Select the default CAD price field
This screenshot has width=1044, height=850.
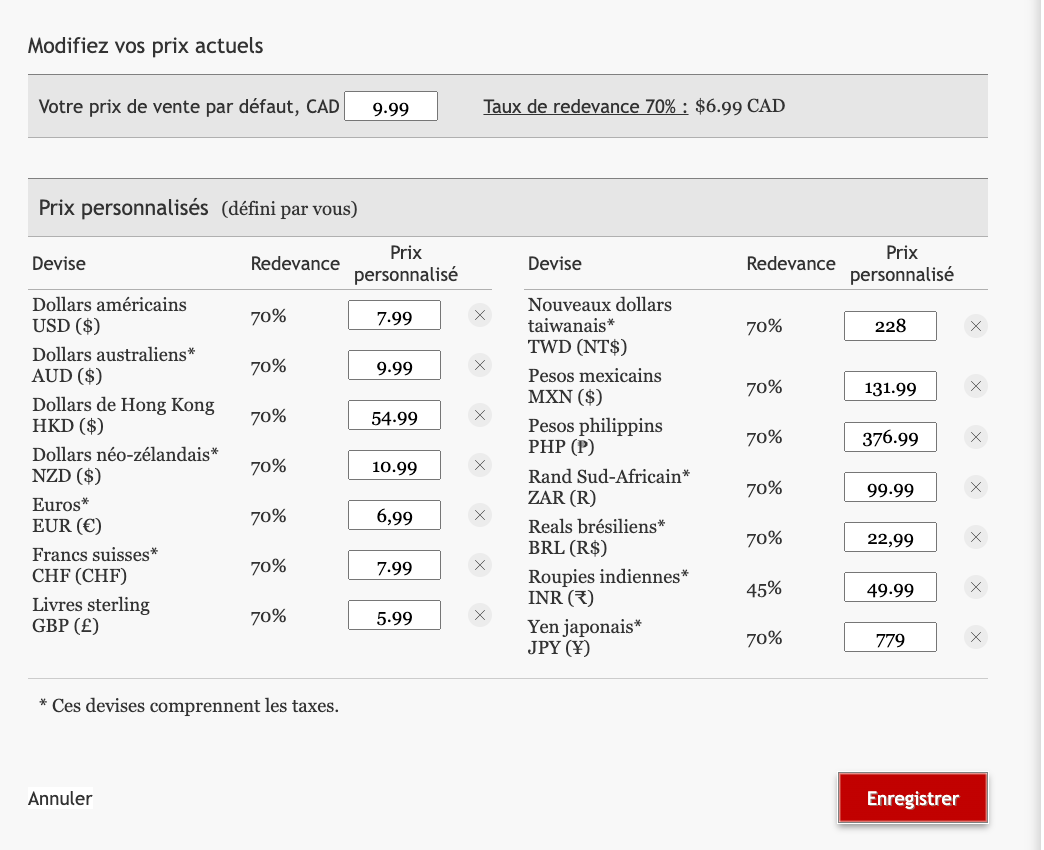pos(390,106)
